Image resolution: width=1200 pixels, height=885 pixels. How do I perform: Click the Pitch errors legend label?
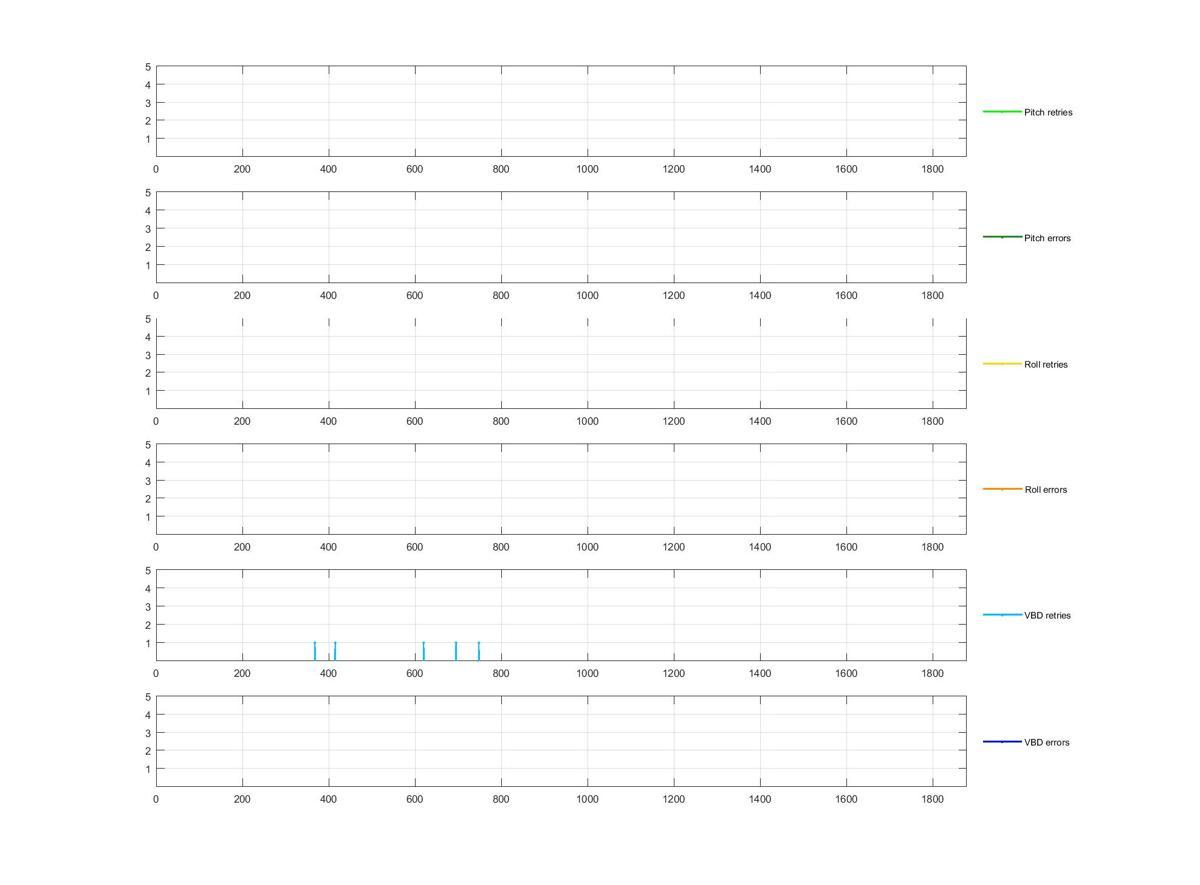click(x=1047, y=239)
